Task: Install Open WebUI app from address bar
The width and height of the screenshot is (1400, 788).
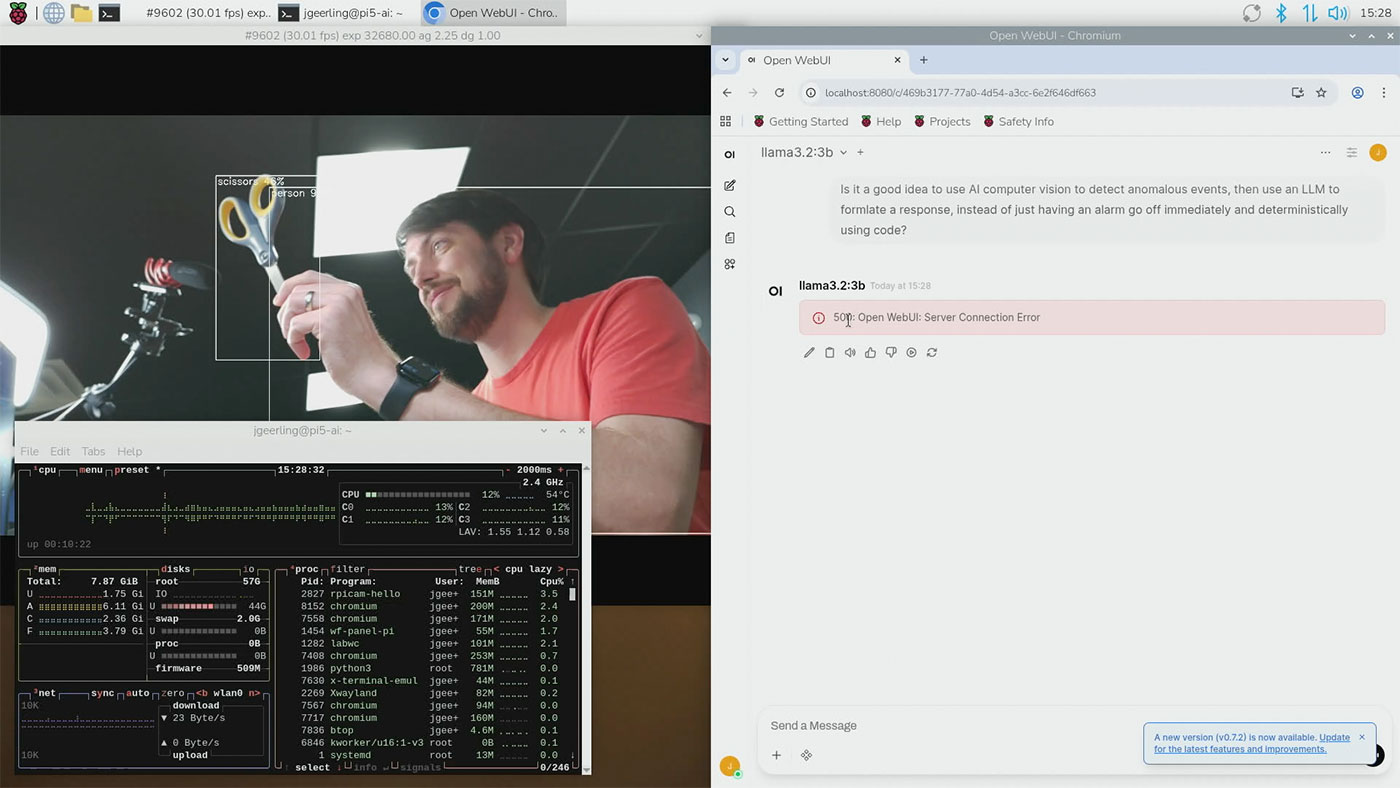Action: click(x=1297, y=93)
